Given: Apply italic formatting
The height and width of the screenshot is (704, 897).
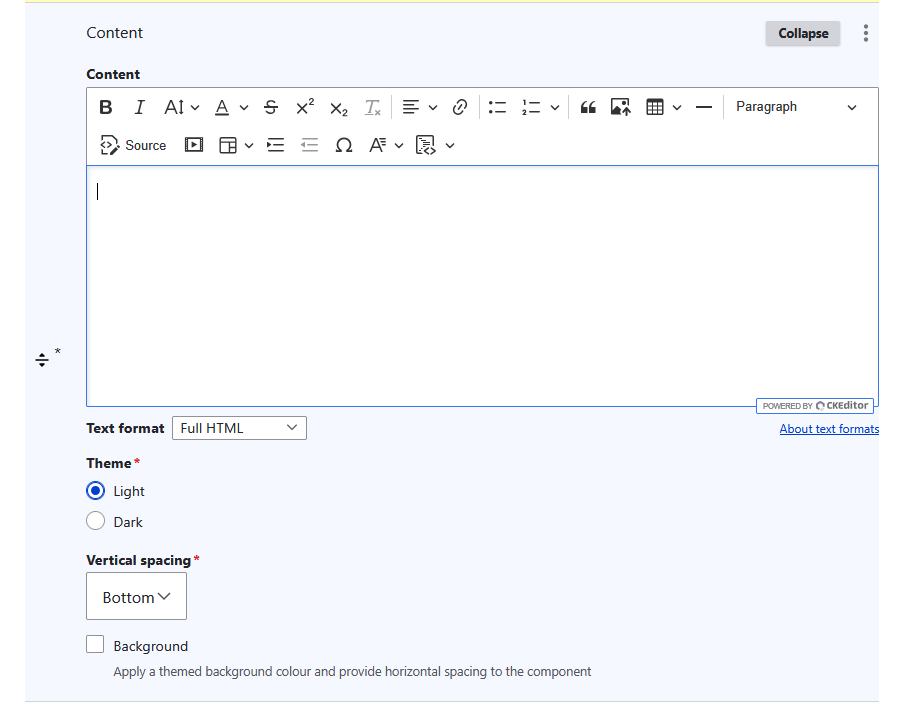Looking at the screenshot, I should tap(139, 107).
